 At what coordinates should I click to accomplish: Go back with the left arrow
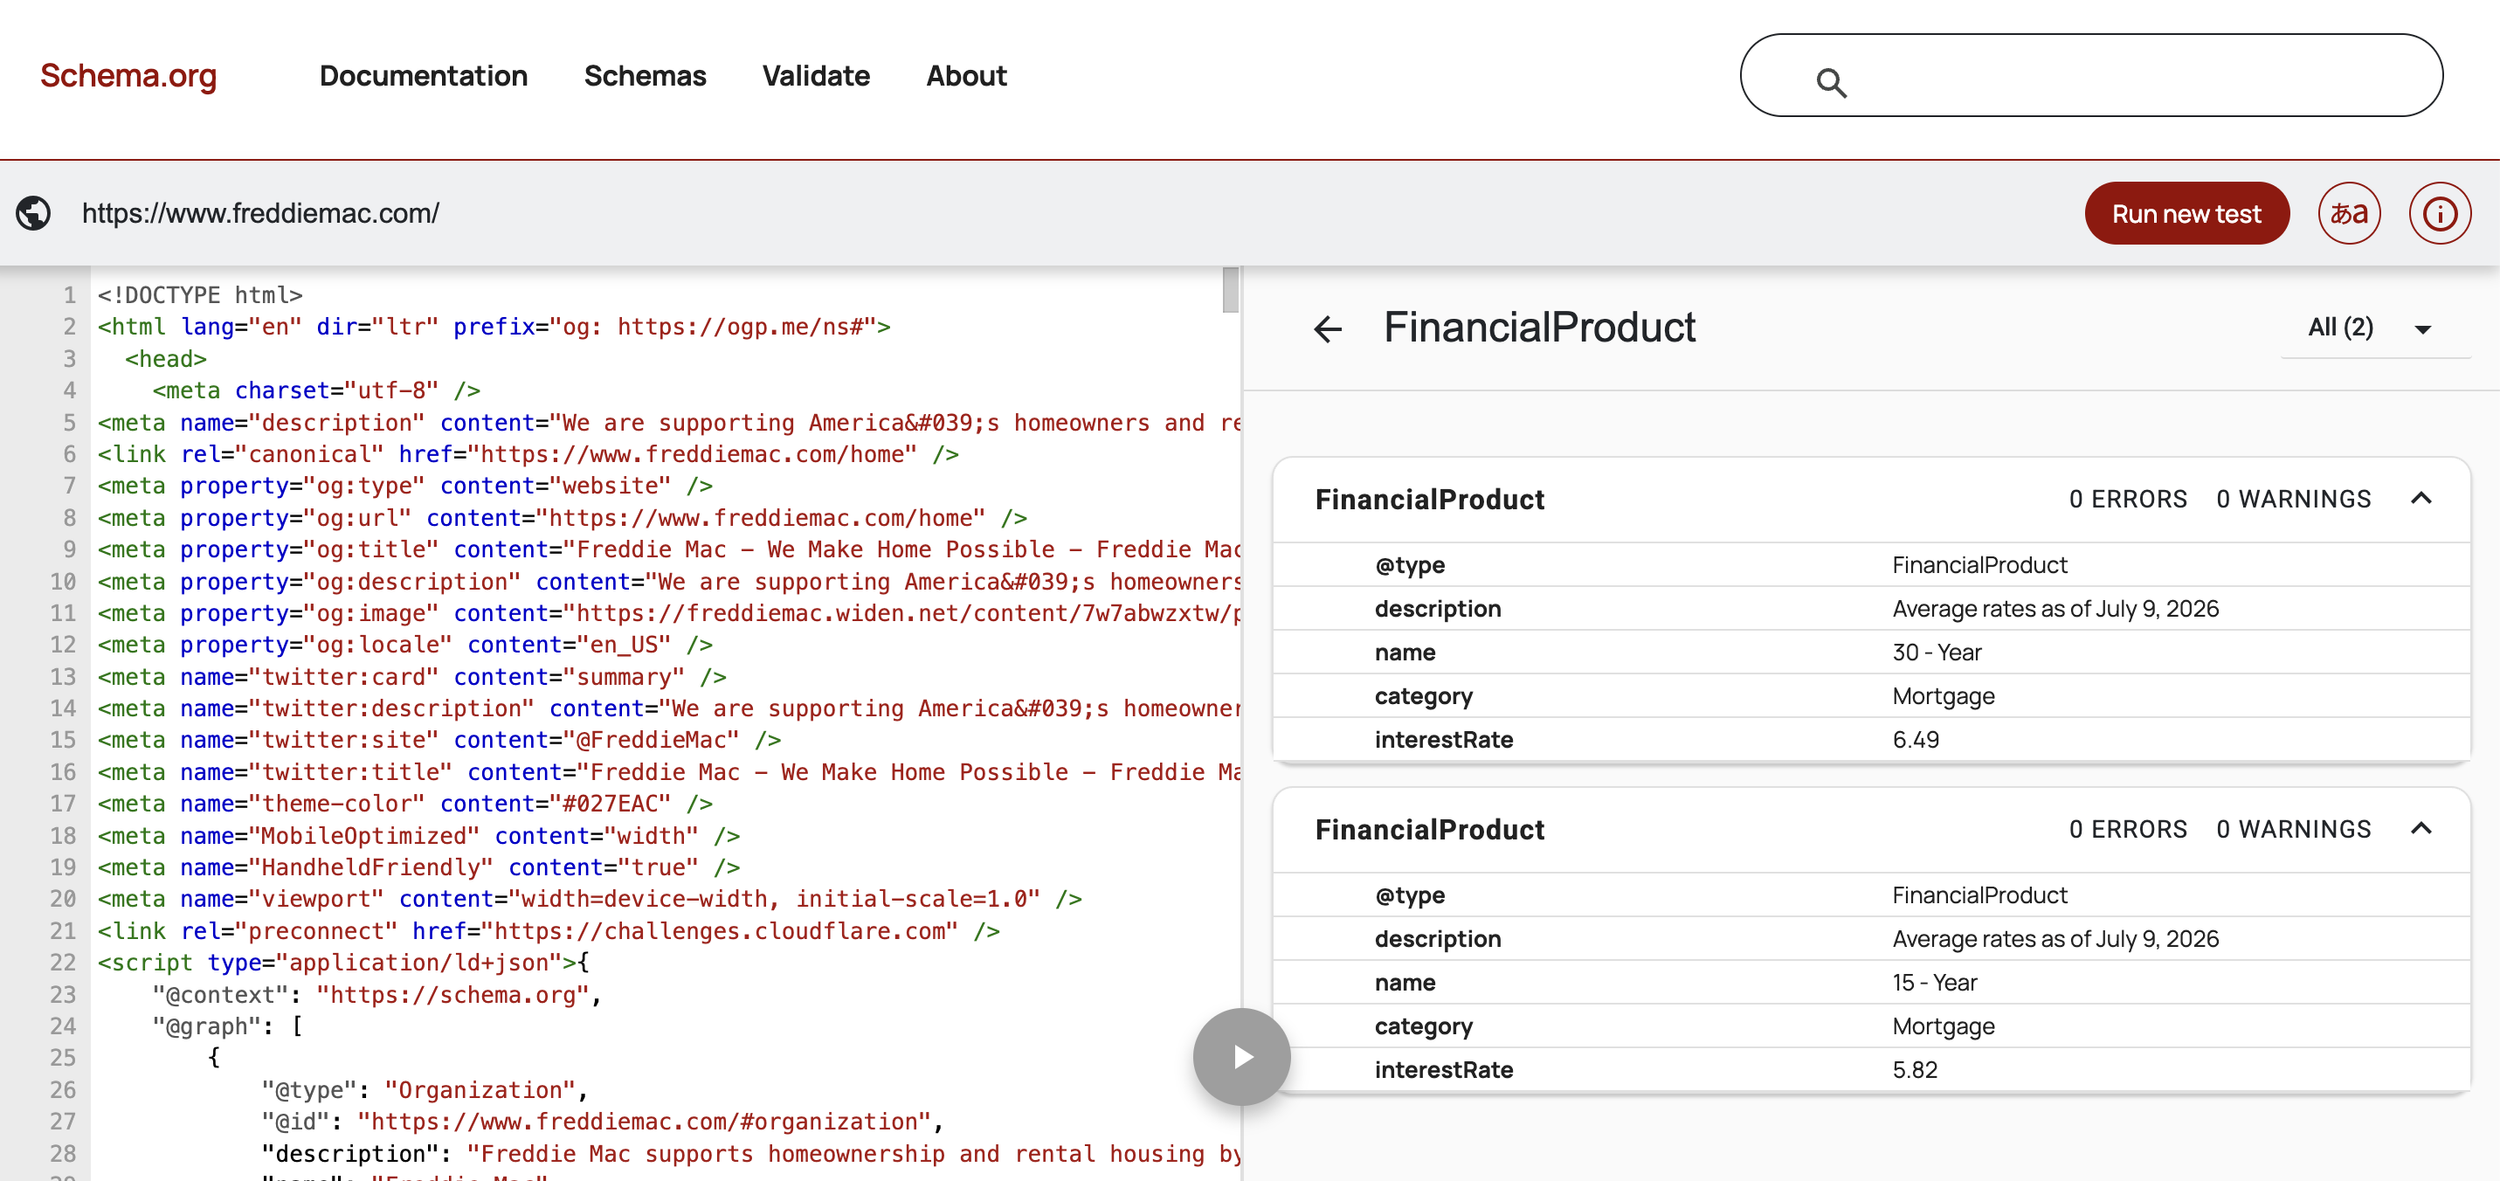pos(1328,329)
